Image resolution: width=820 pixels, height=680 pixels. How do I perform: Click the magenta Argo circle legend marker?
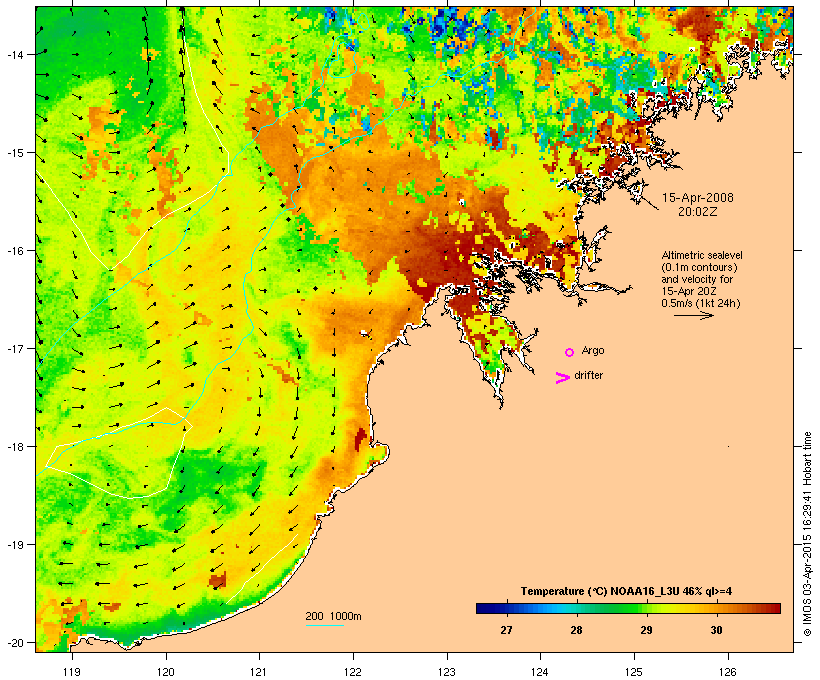(x=570, y=353)
